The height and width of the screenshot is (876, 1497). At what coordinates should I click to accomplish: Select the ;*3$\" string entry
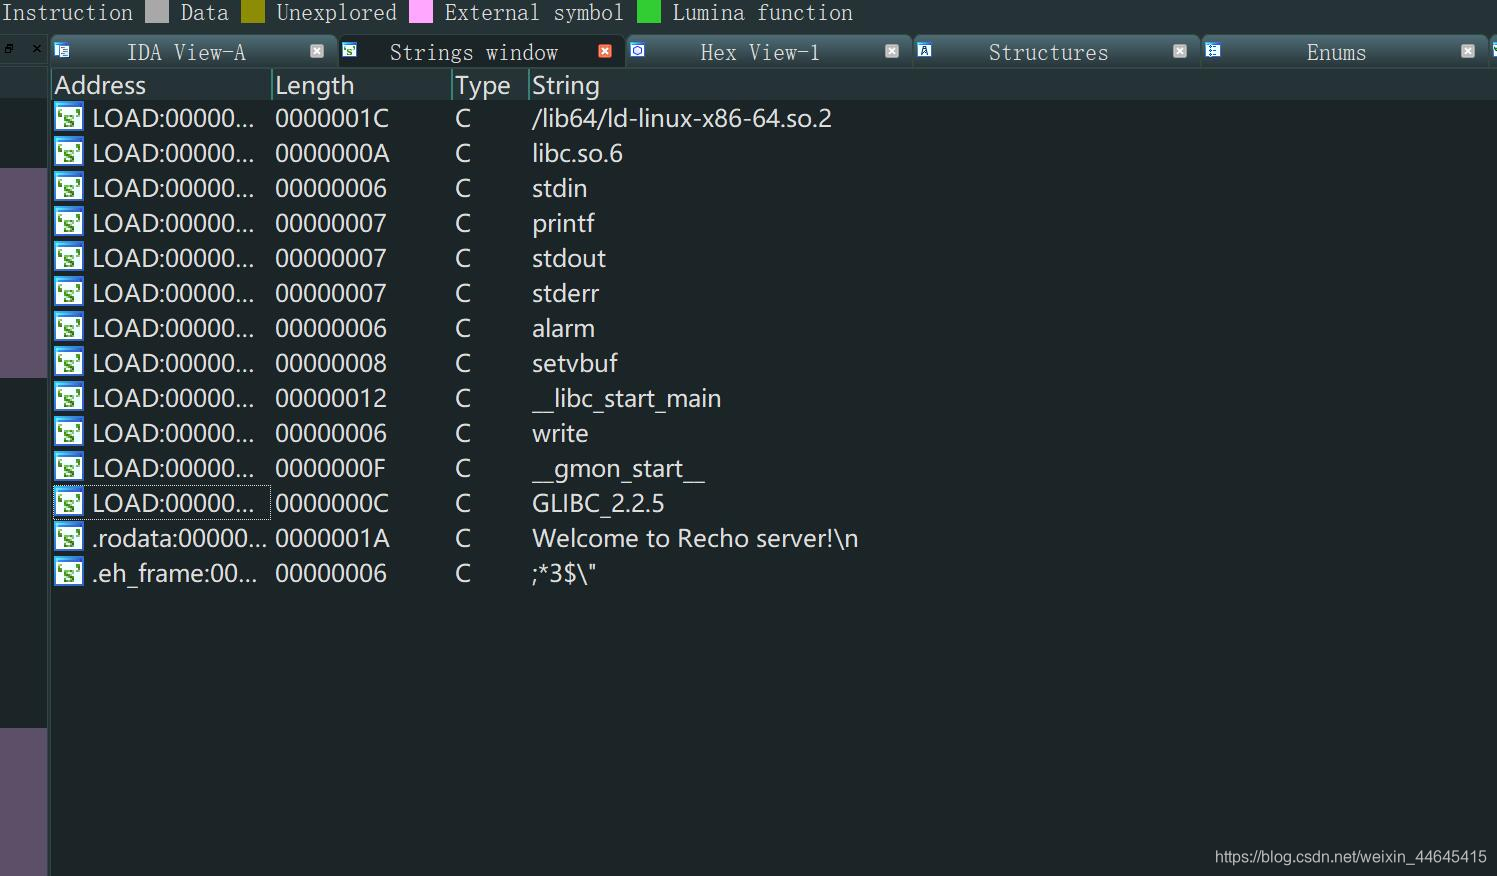(564, 573)
